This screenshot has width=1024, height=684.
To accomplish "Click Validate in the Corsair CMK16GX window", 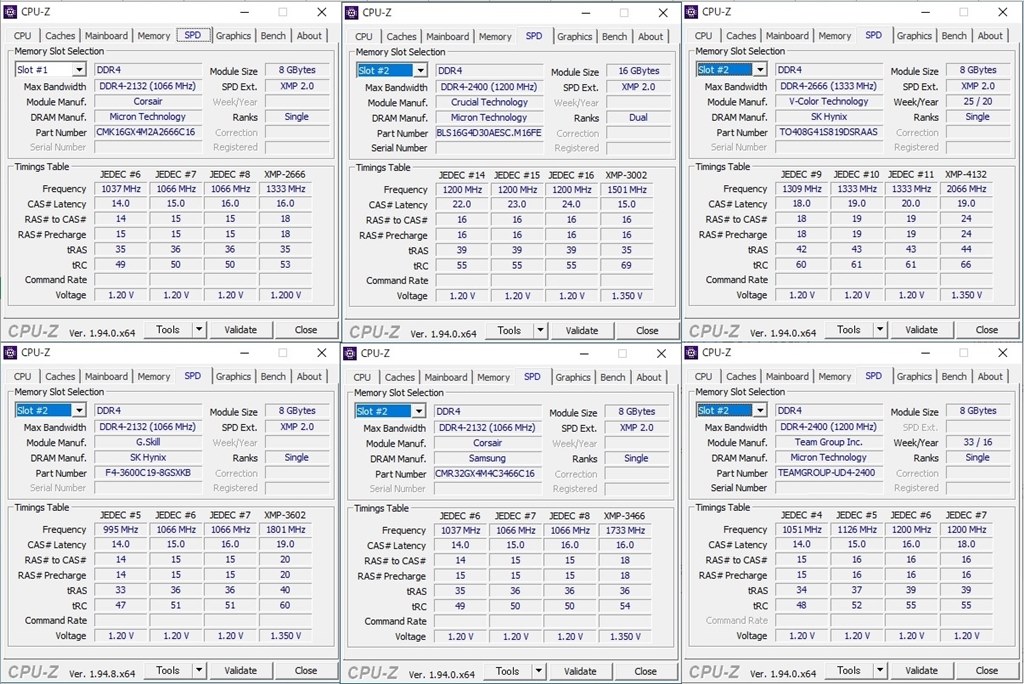I will click(x=240, y=330).
